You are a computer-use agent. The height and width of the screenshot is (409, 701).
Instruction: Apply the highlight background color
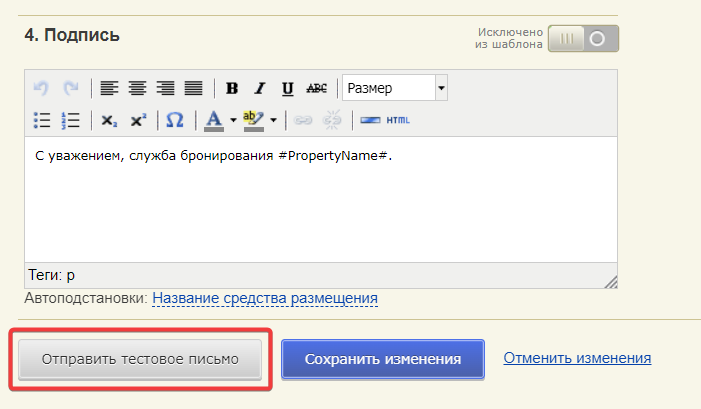(253, 120)
